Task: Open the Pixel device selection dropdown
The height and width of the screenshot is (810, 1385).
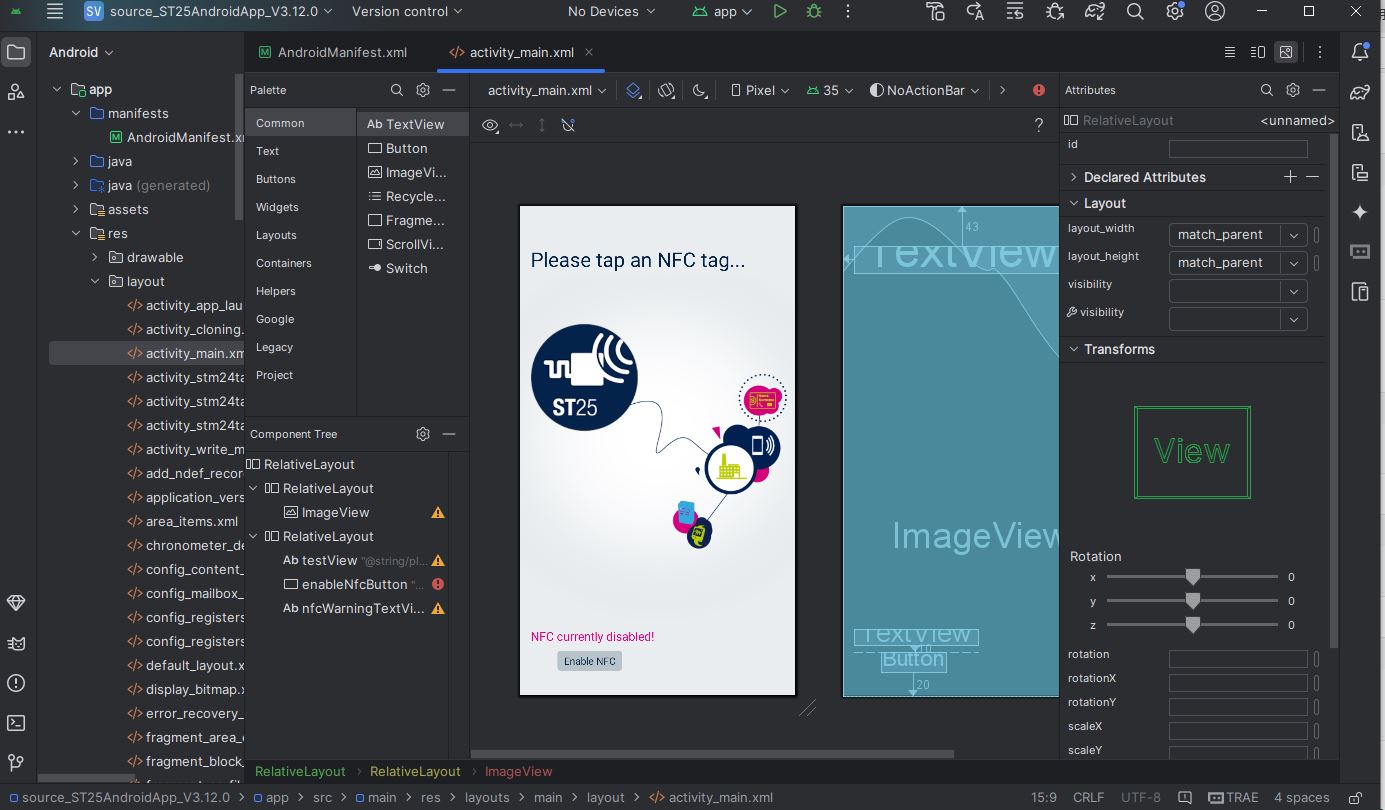Action: (x=760, y=90)
